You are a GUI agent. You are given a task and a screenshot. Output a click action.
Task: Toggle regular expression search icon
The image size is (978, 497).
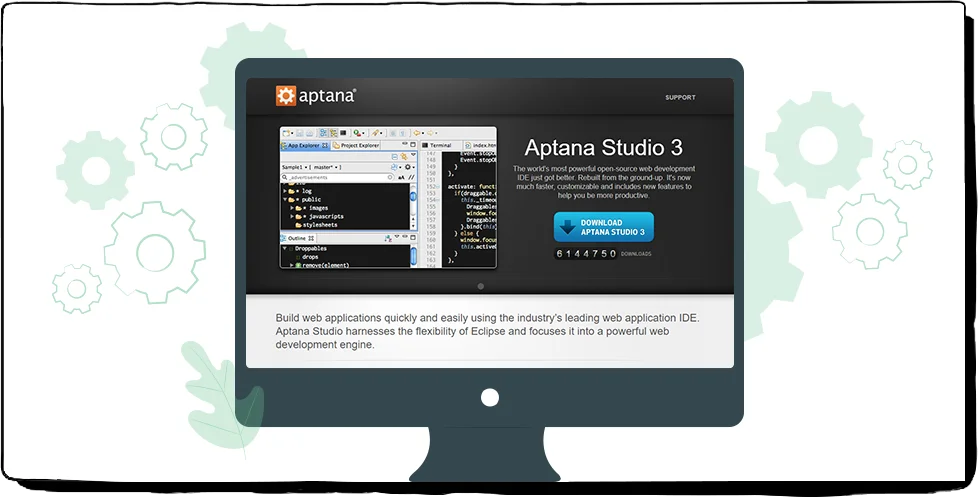coord(412,178)
